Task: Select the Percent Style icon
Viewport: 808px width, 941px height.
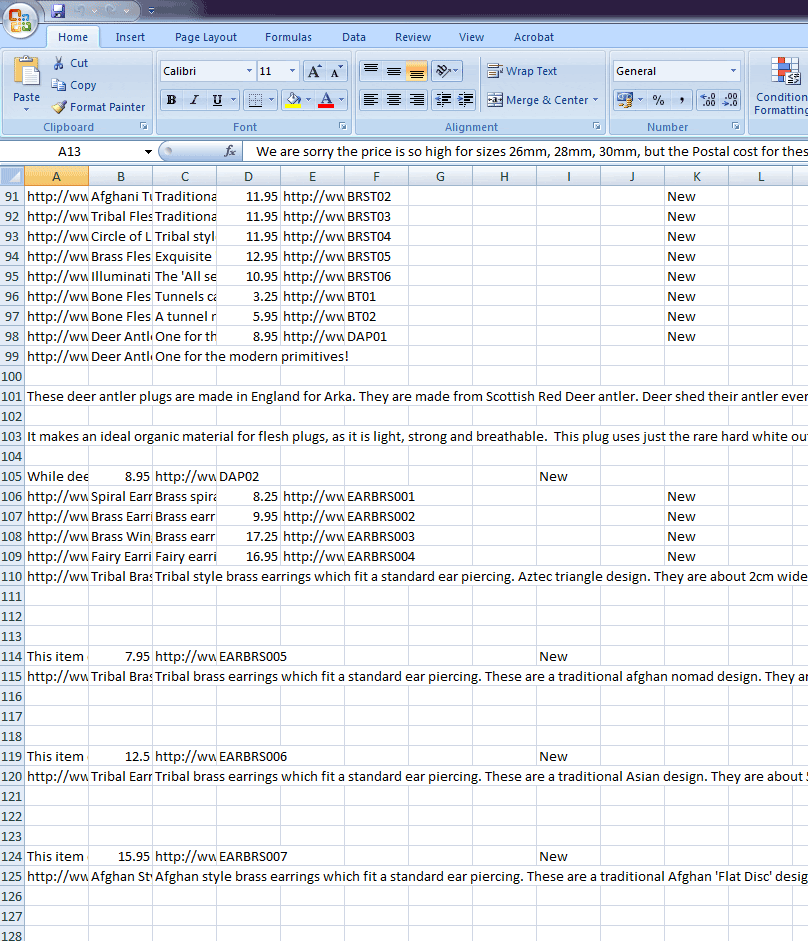Action: pyautogui.click(x=658, y=100)
